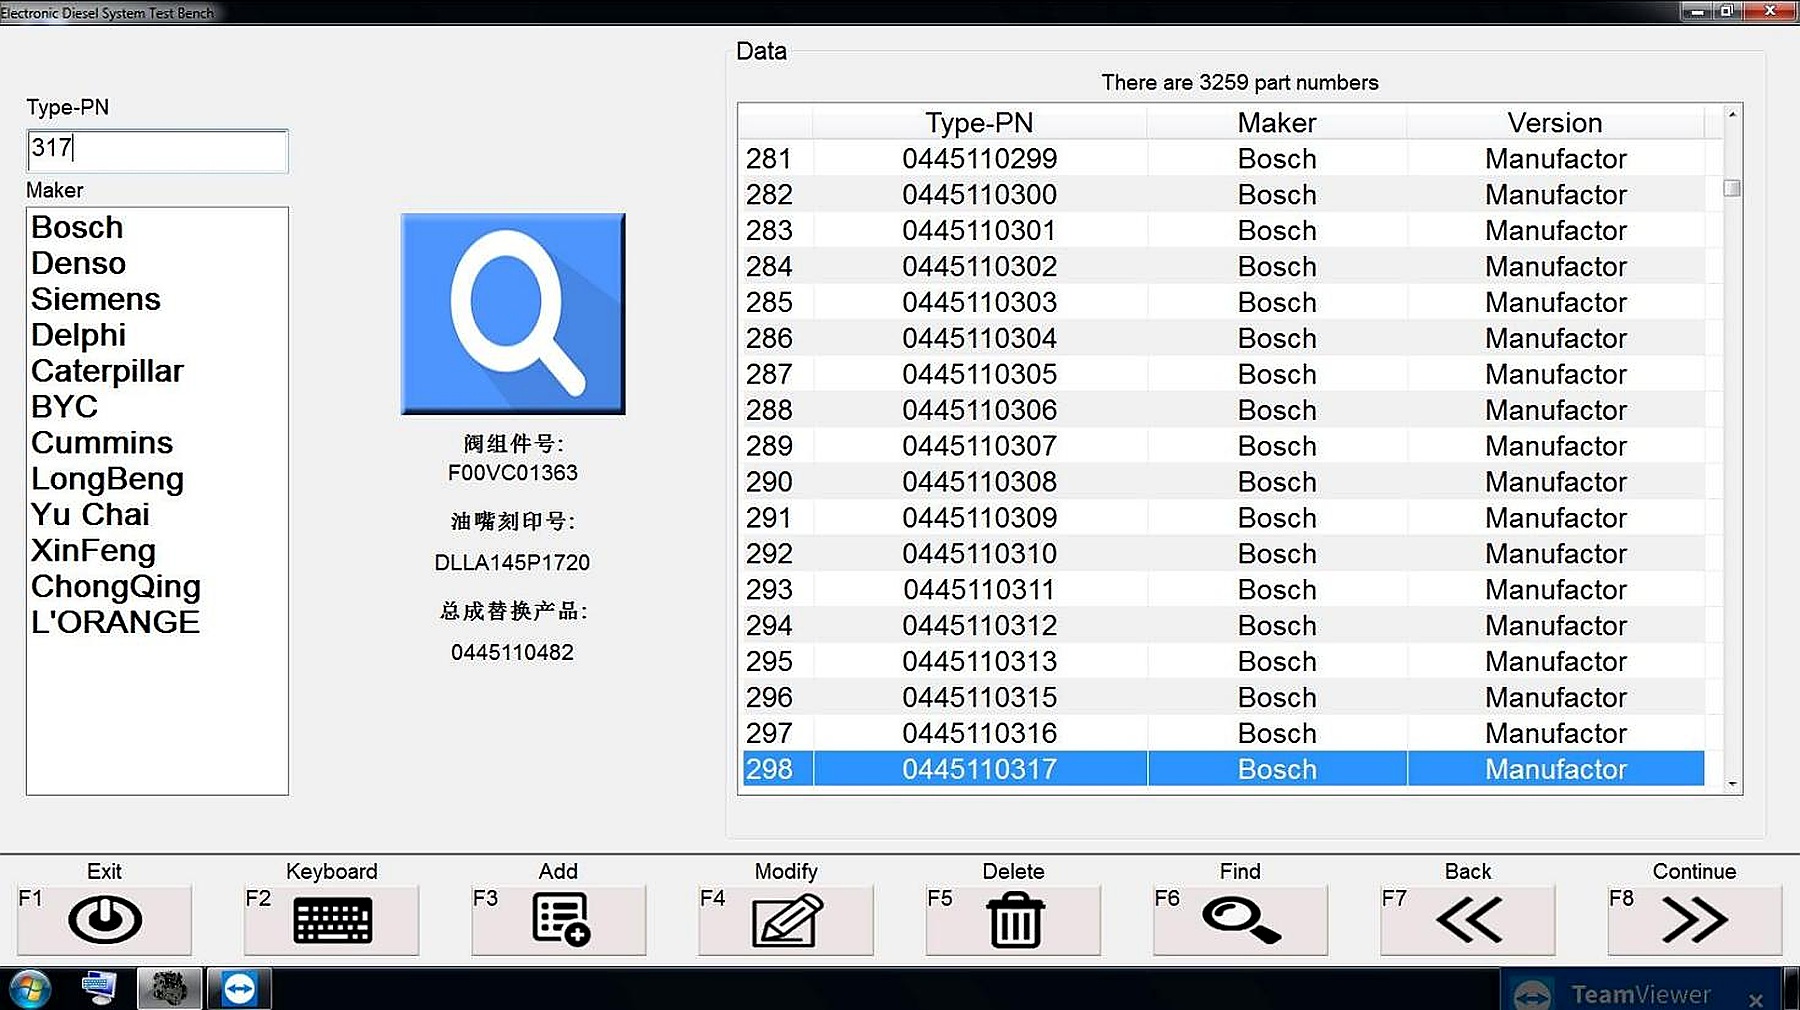Select part number 0445110310

pos(979,554)
